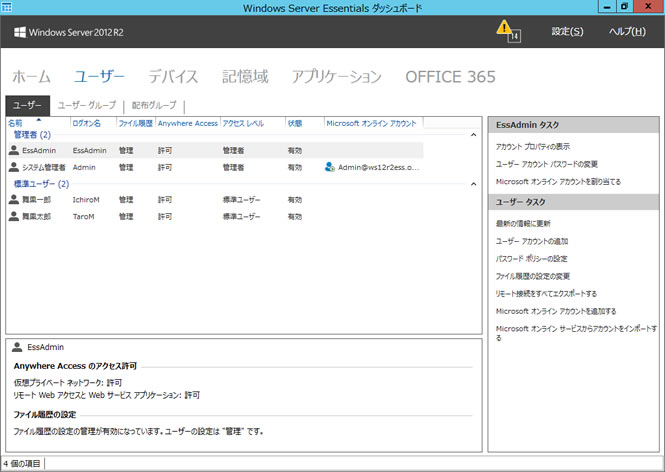Click ユーザー アカウントの追加 task
This screenshot has width=665, height=472.
532,241
